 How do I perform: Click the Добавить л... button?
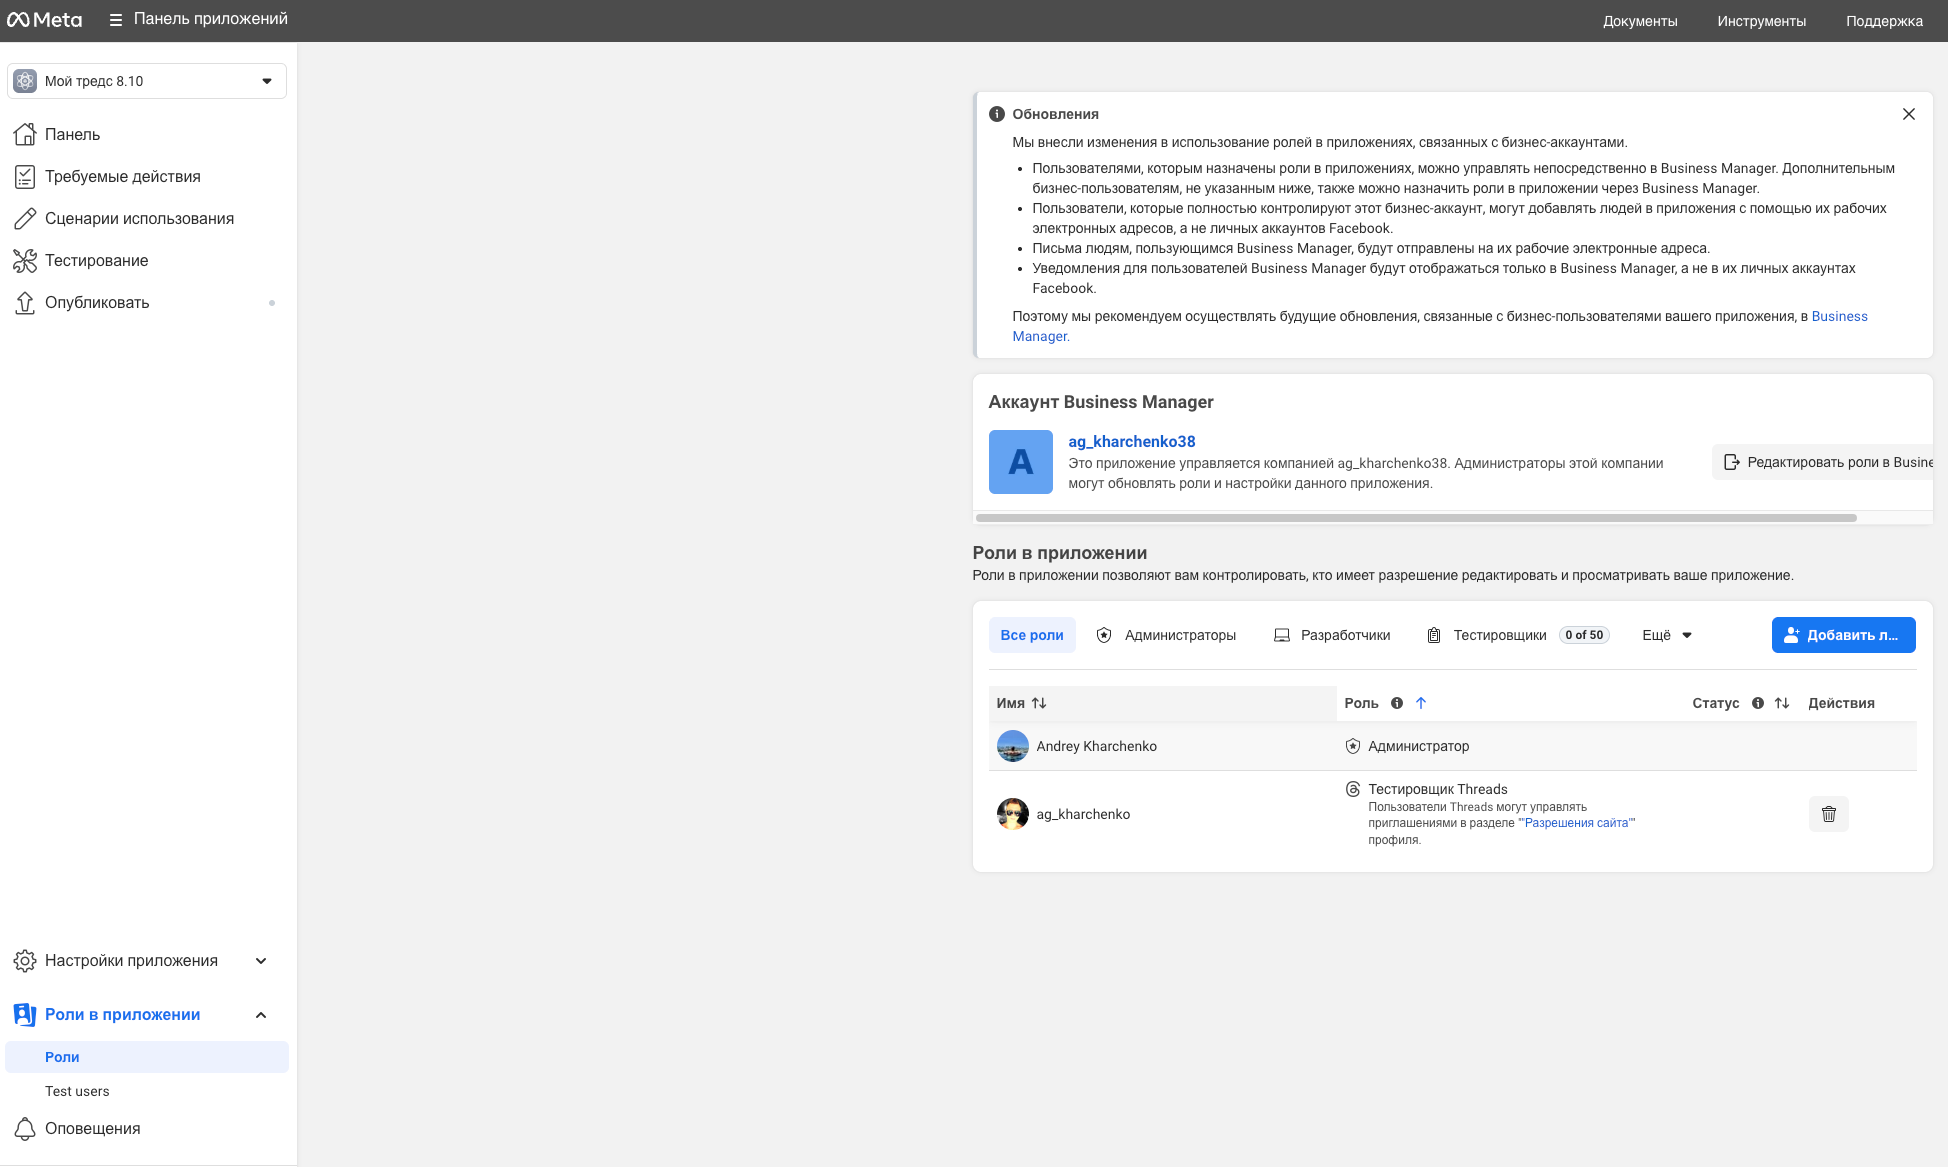[1843, 635]
